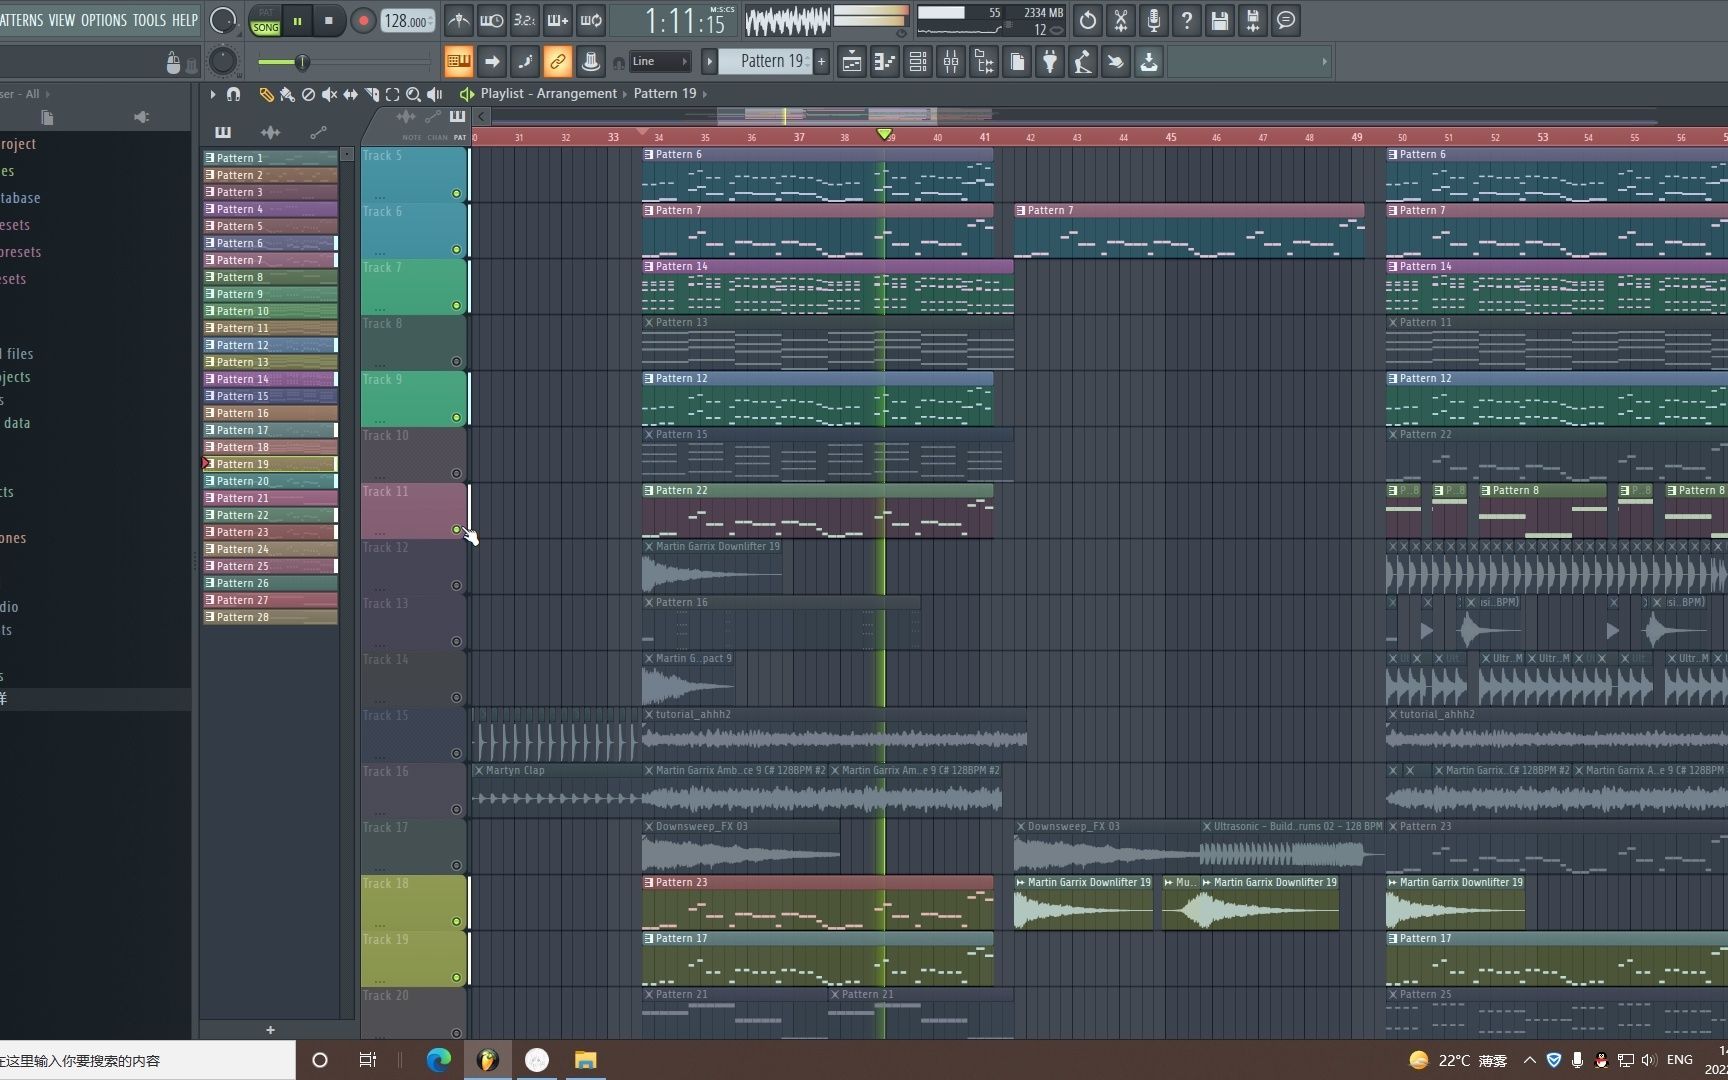Click arrow after Pattern 19 breadcrumb
1728x1080 pixels.
(x=705, y=94)
